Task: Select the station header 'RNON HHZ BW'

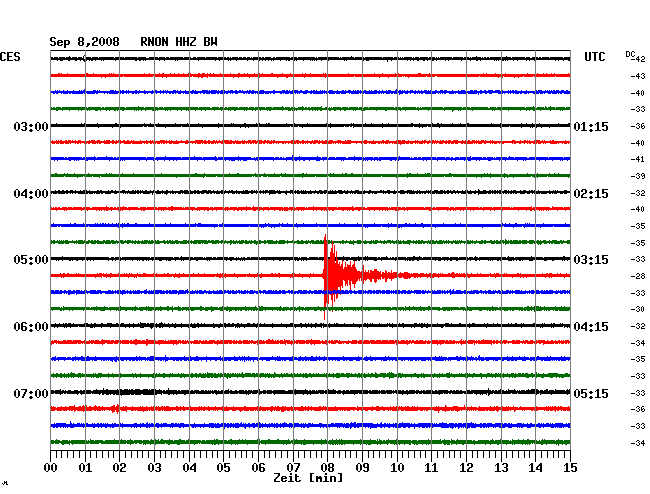Action: pyautogui.click(x=179, y=42)
